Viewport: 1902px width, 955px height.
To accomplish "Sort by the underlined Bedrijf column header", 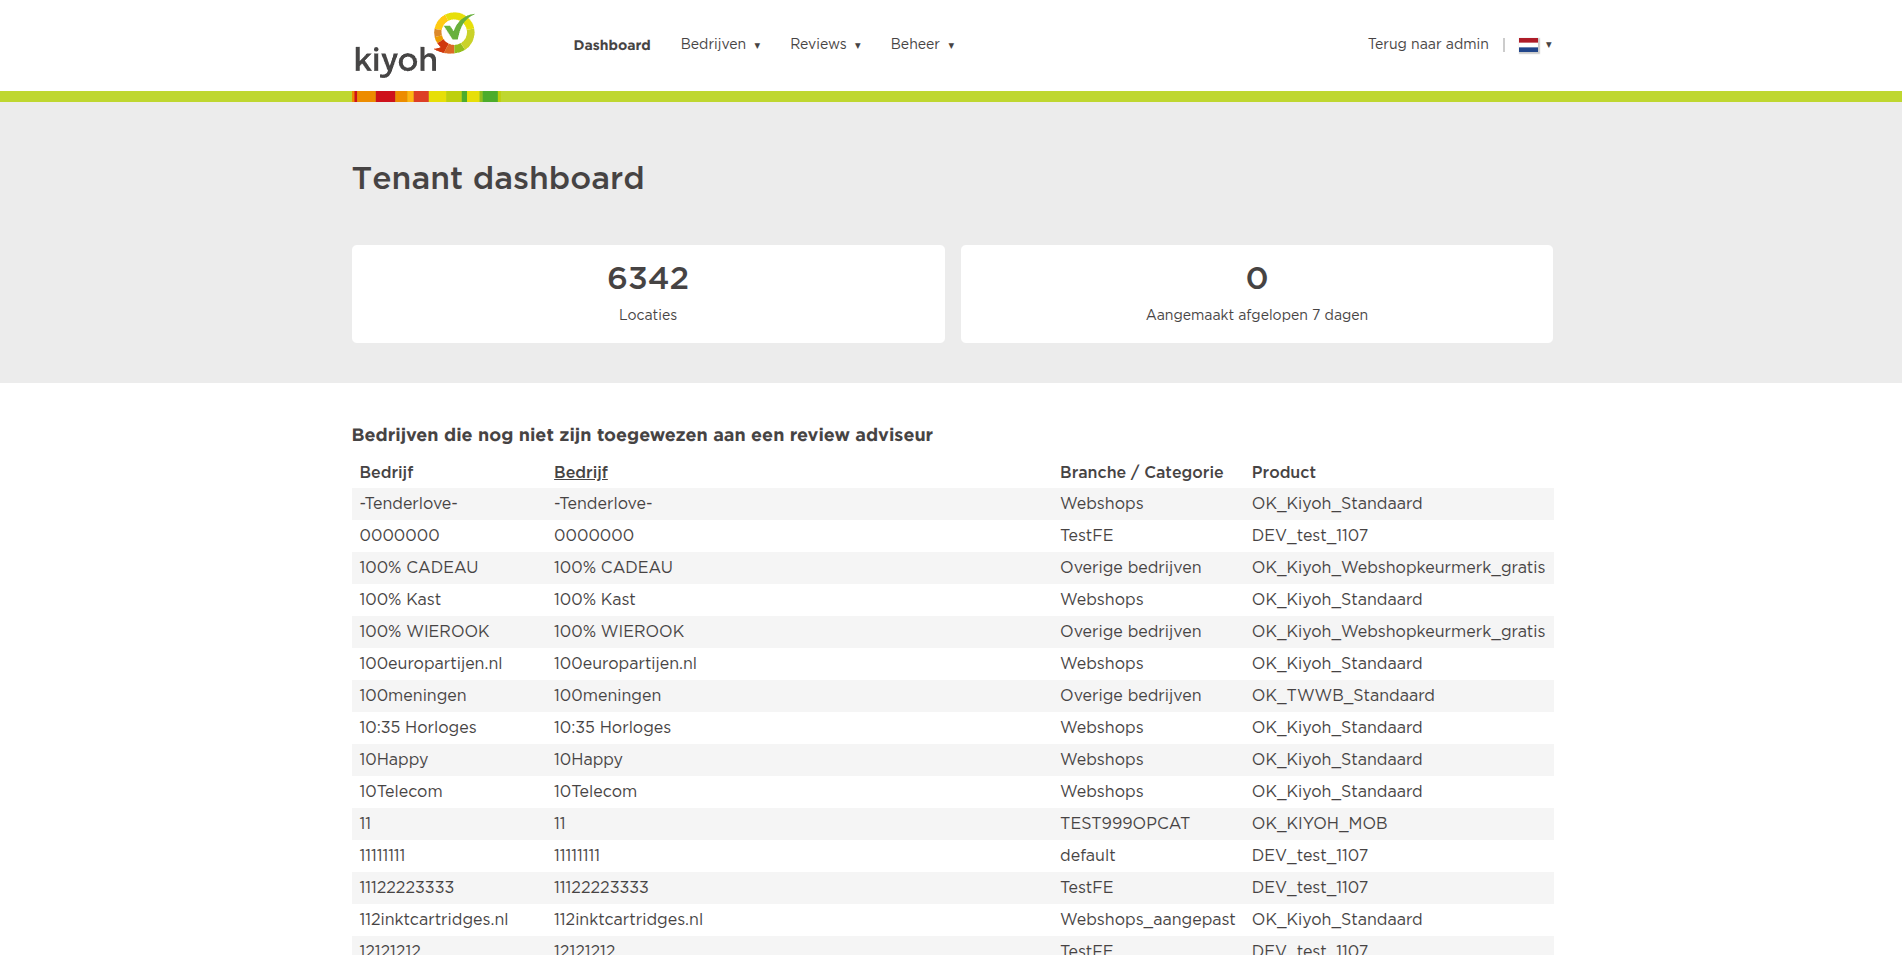I will [x=580, y=472].
